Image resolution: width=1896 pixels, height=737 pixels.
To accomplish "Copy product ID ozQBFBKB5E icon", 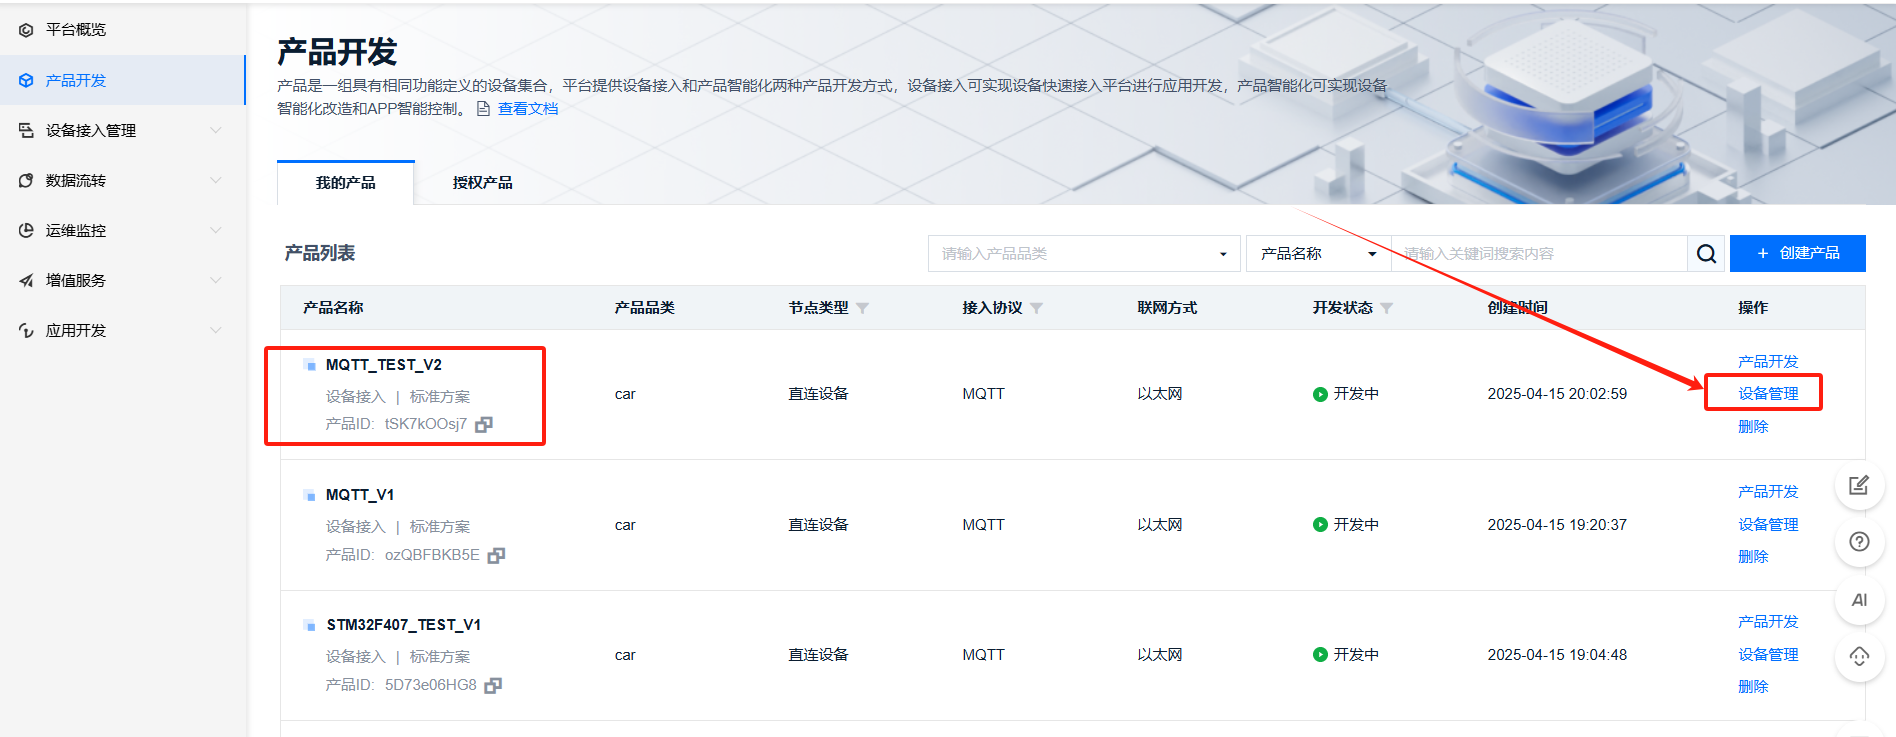I will pos(496,555).
